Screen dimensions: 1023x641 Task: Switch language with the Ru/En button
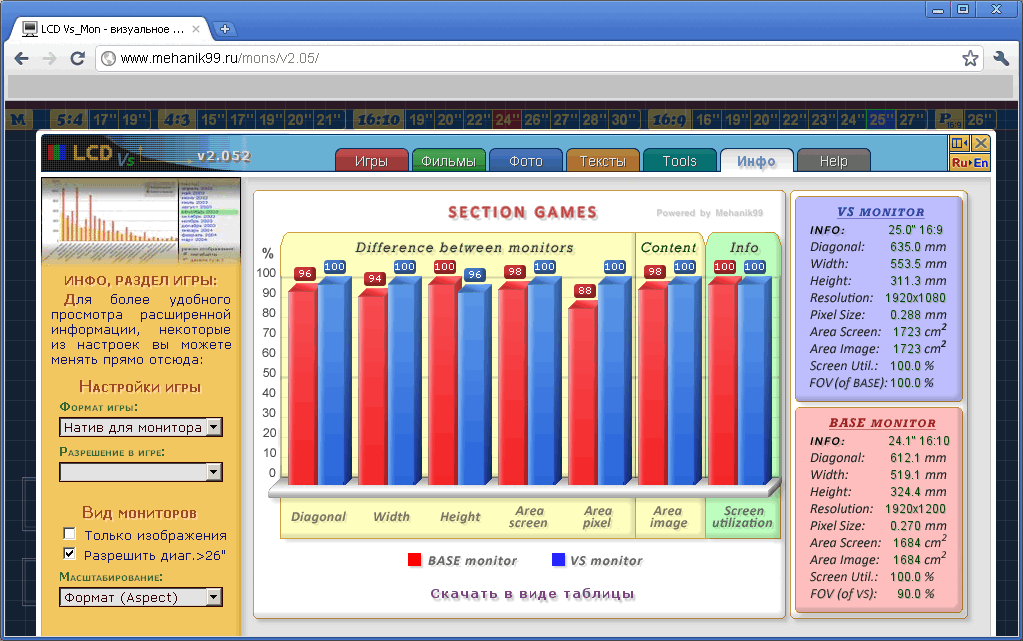pos(970,163)
